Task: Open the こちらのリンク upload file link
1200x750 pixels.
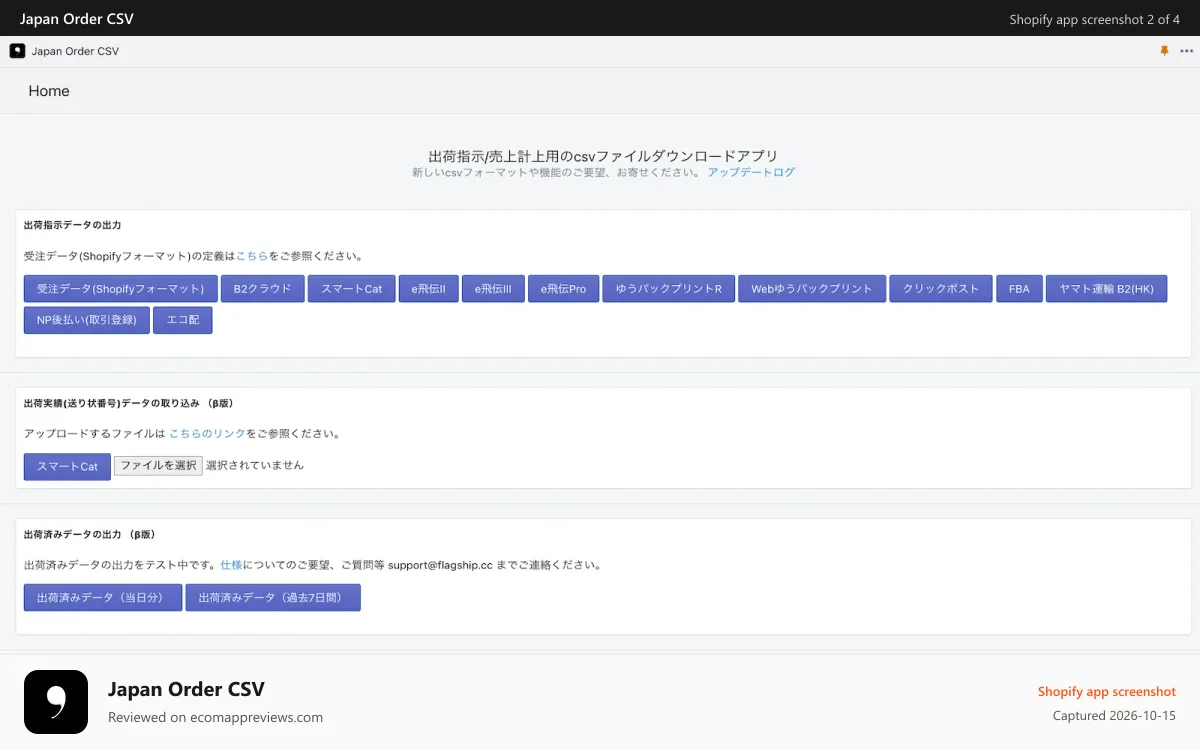Action: (207, 434)
